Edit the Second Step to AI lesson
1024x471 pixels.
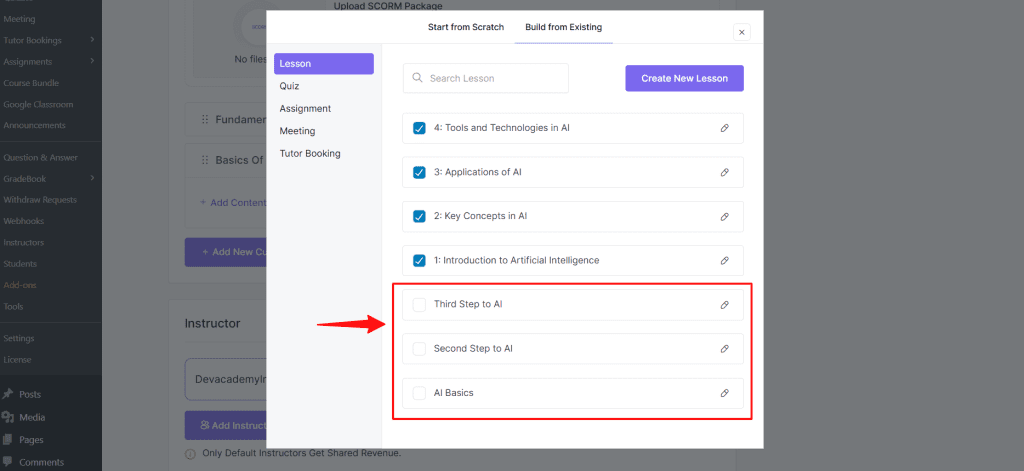[724, 349]
